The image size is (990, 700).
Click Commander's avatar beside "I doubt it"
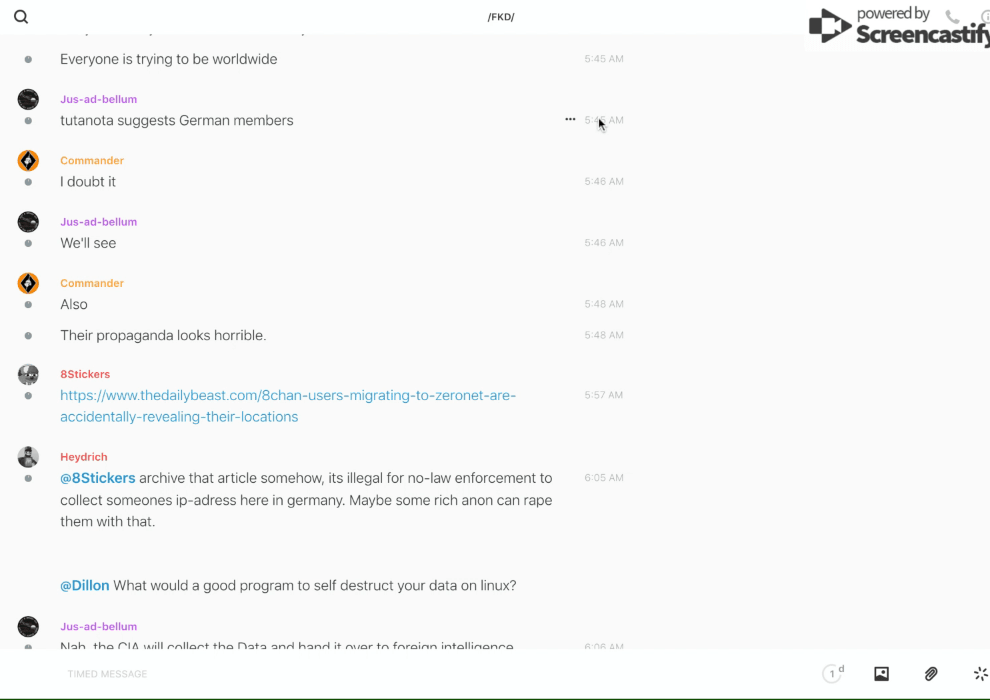[28, 161]
